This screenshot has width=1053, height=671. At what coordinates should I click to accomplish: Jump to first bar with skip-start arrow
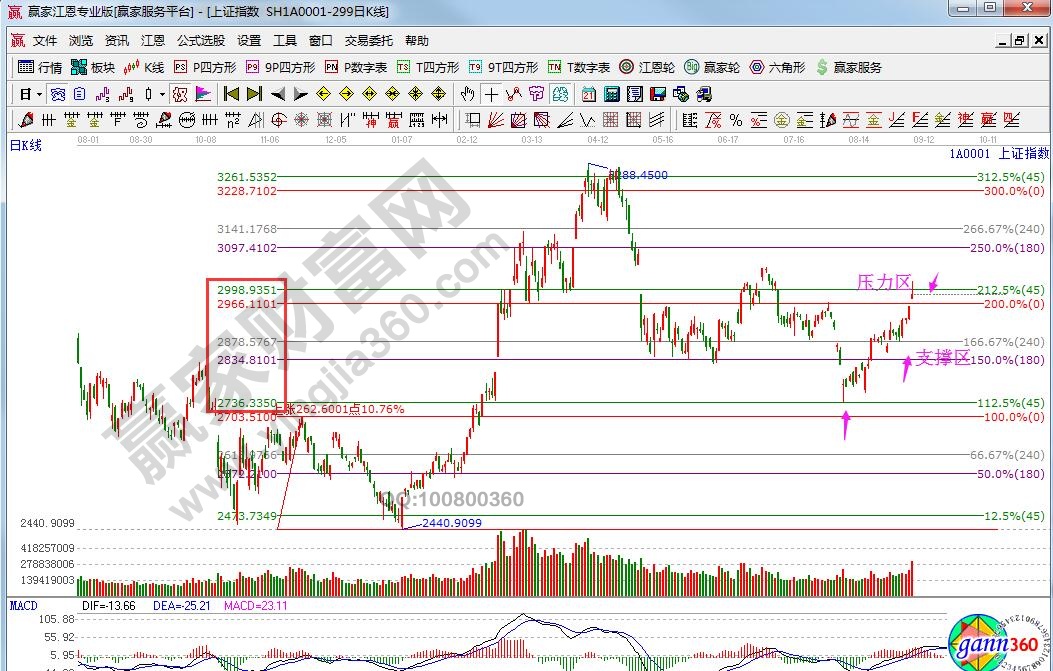pyautogui.click(x=231, y=94)
